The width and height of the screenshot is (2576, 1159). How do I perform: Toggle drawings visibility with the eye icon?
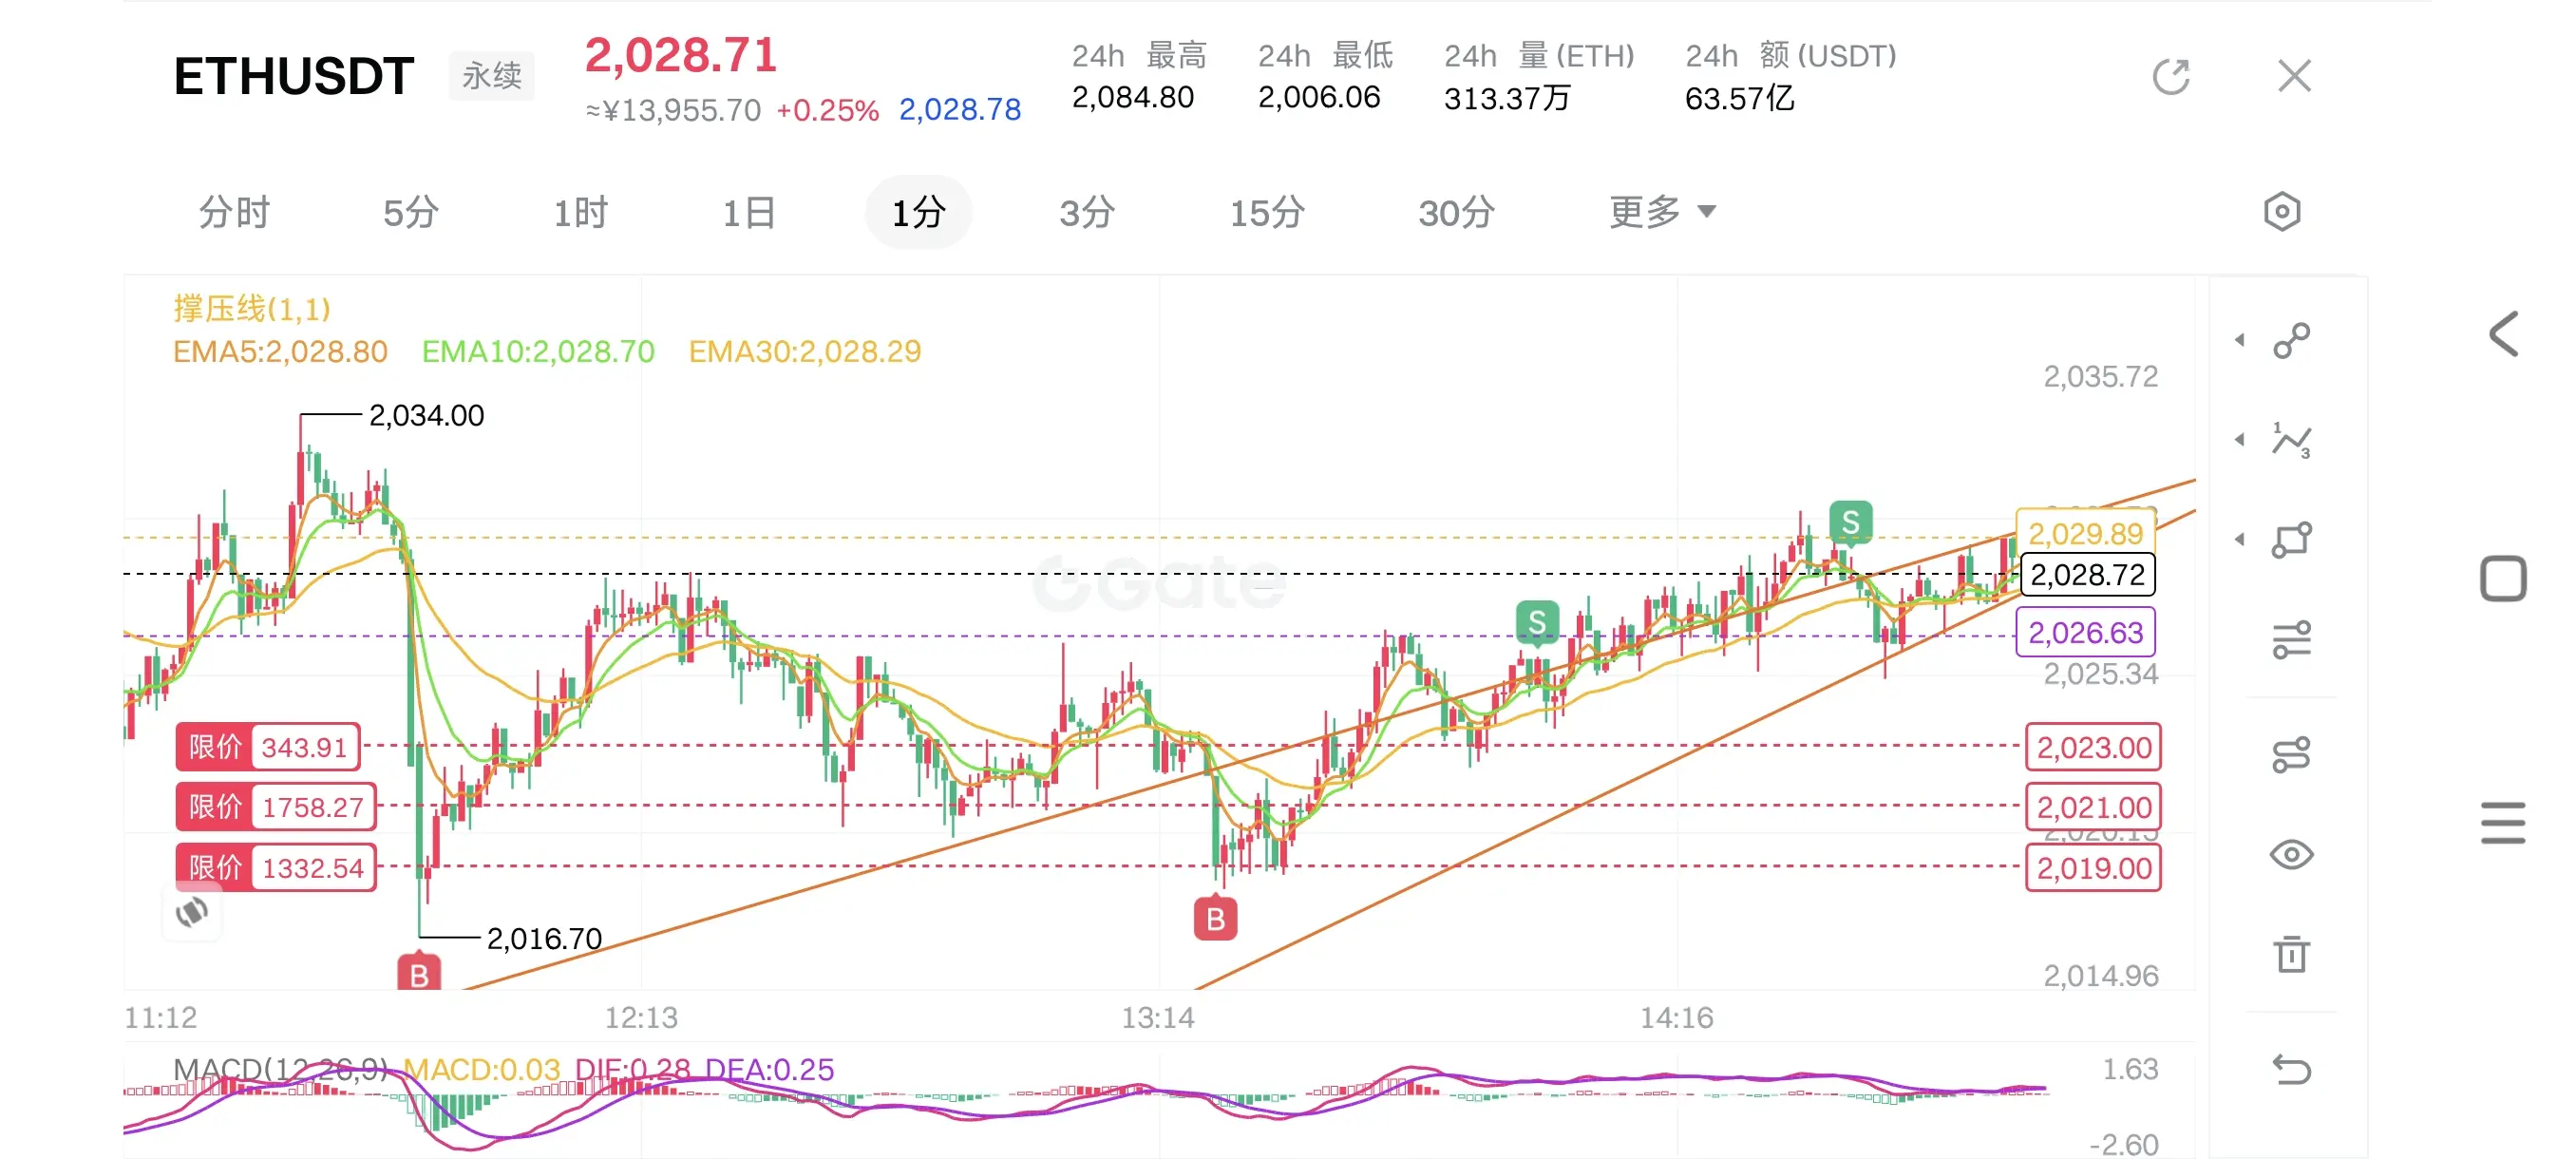(2291, 855)
